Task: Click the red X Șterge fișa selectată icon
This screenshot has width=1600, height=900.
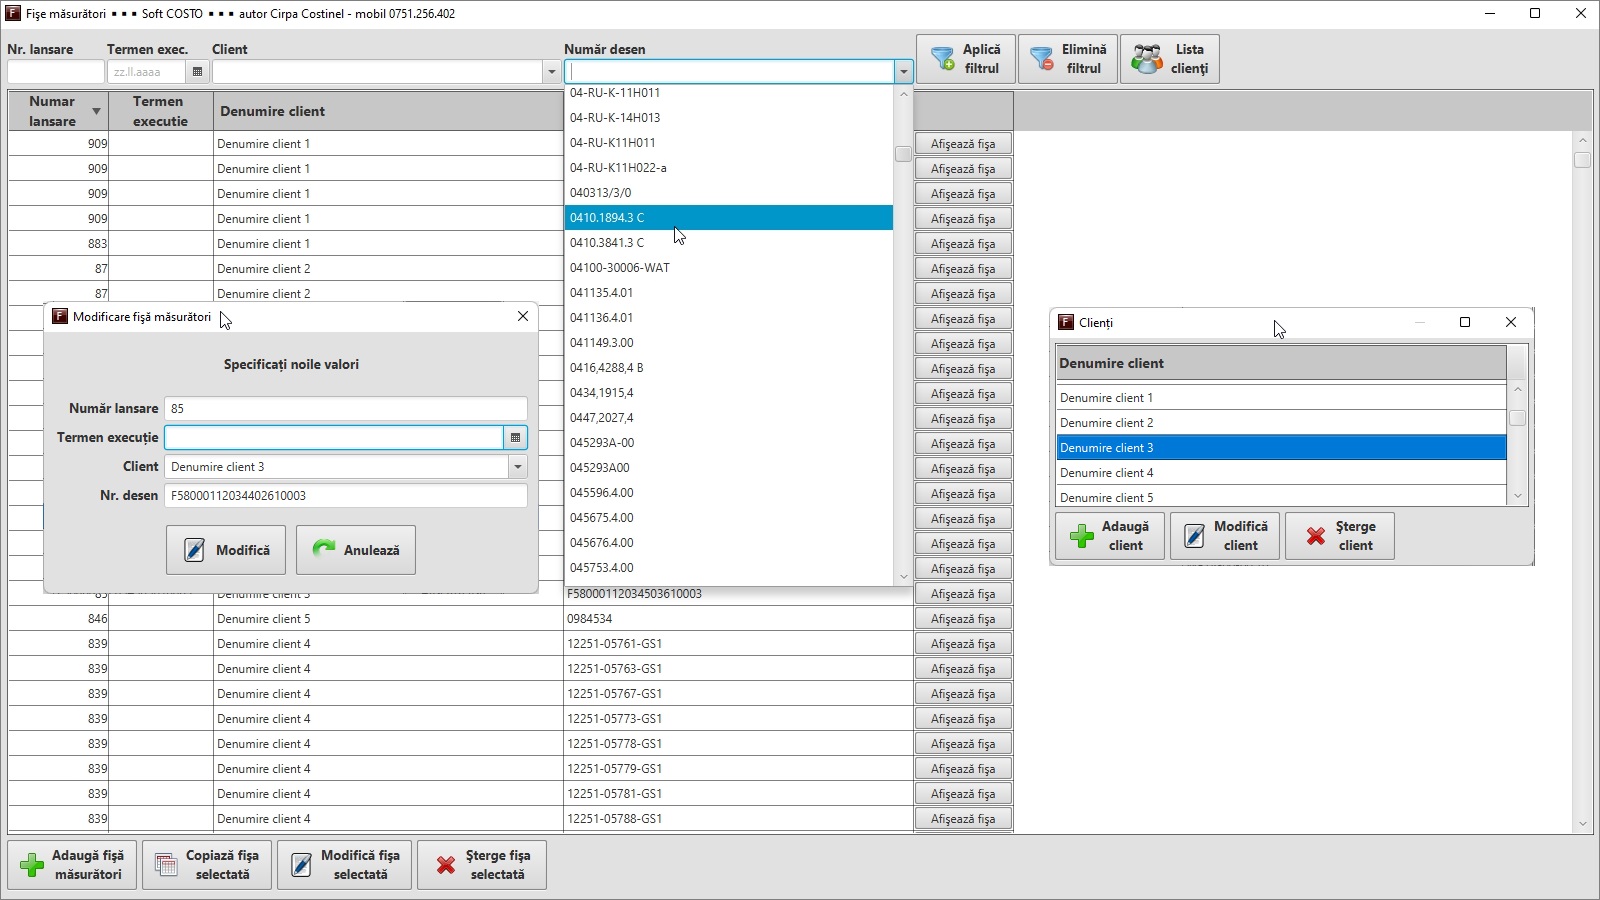Action: [446, 865]
